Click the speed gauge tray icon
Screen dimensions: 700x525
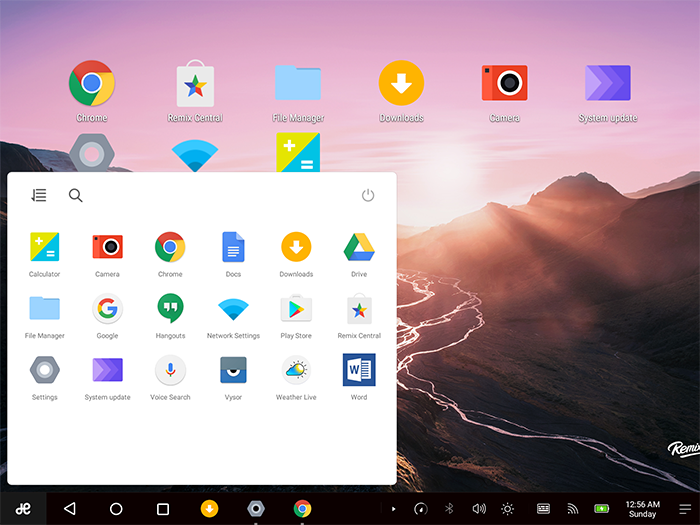[421, 508]
